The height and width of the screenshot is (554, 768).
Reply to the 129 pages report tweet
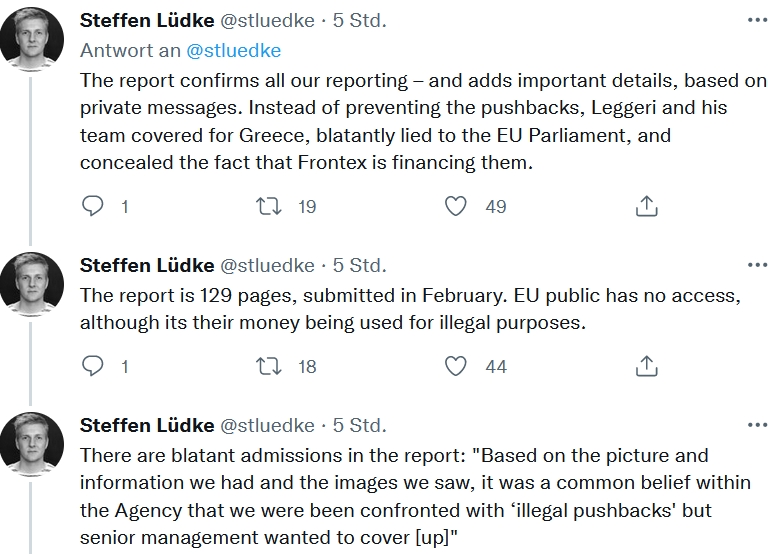pos(93,366)
